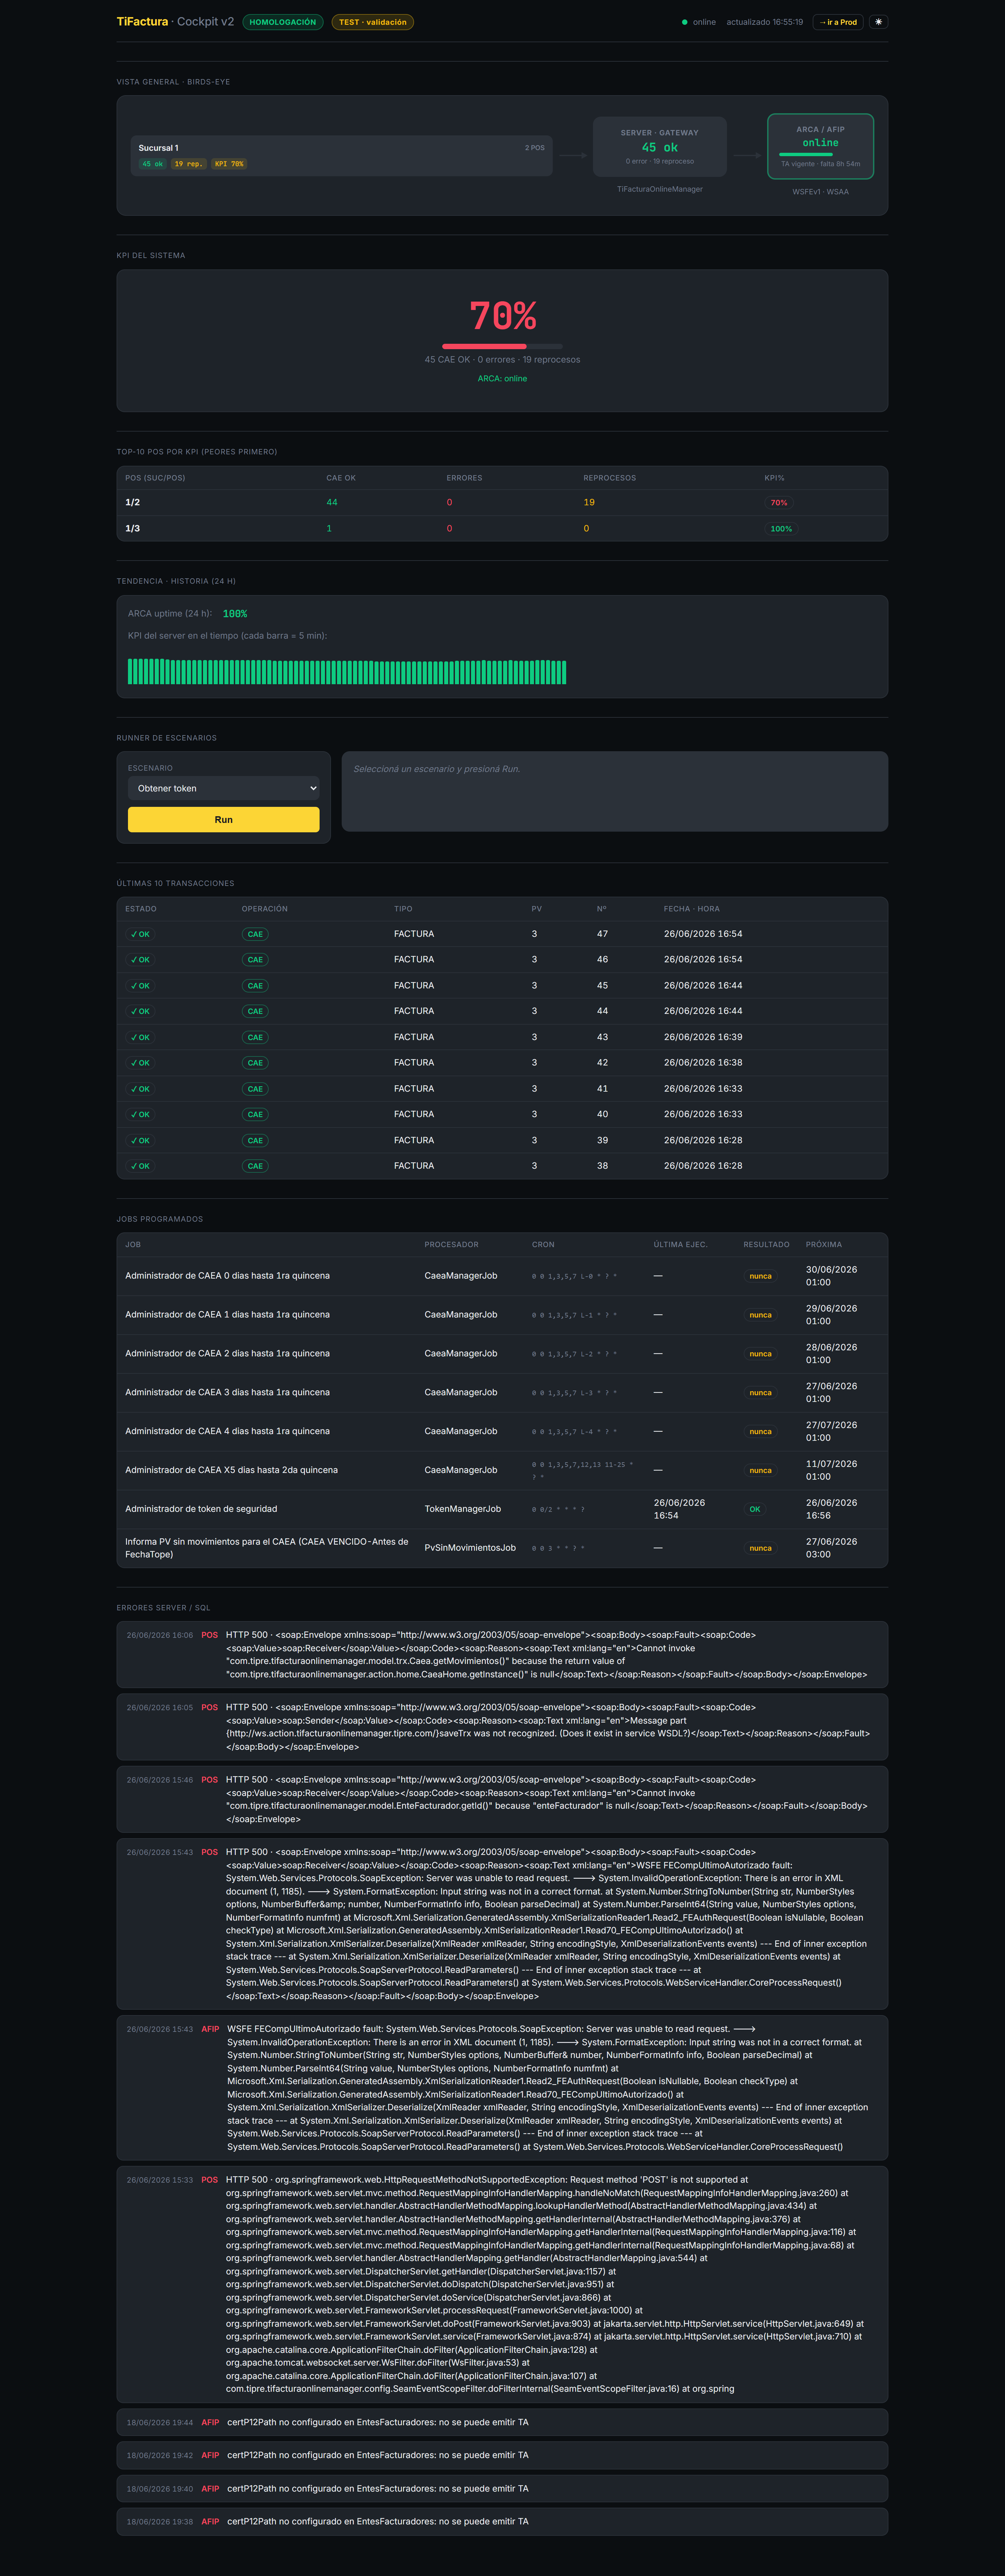The width and height of the screenshot is (1005, 2576).
Task: Click the HOMOLOGACIÓN environment badge
Action: (x=283, y=22)
